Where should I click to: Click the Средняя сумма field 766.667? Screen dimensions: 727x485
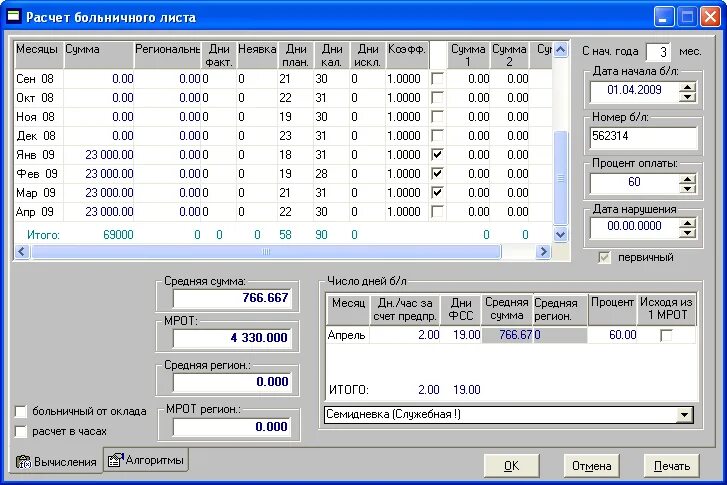232,298
